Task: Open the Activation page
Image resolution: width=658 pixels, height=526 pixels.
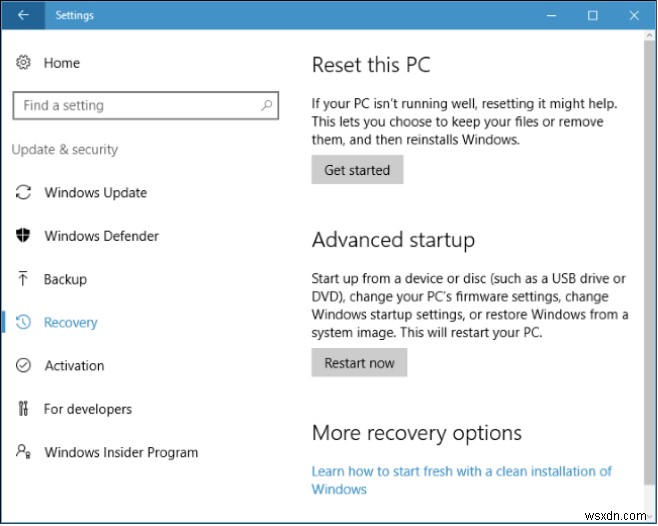Action: pyautogui.click(x=74, y=366)
